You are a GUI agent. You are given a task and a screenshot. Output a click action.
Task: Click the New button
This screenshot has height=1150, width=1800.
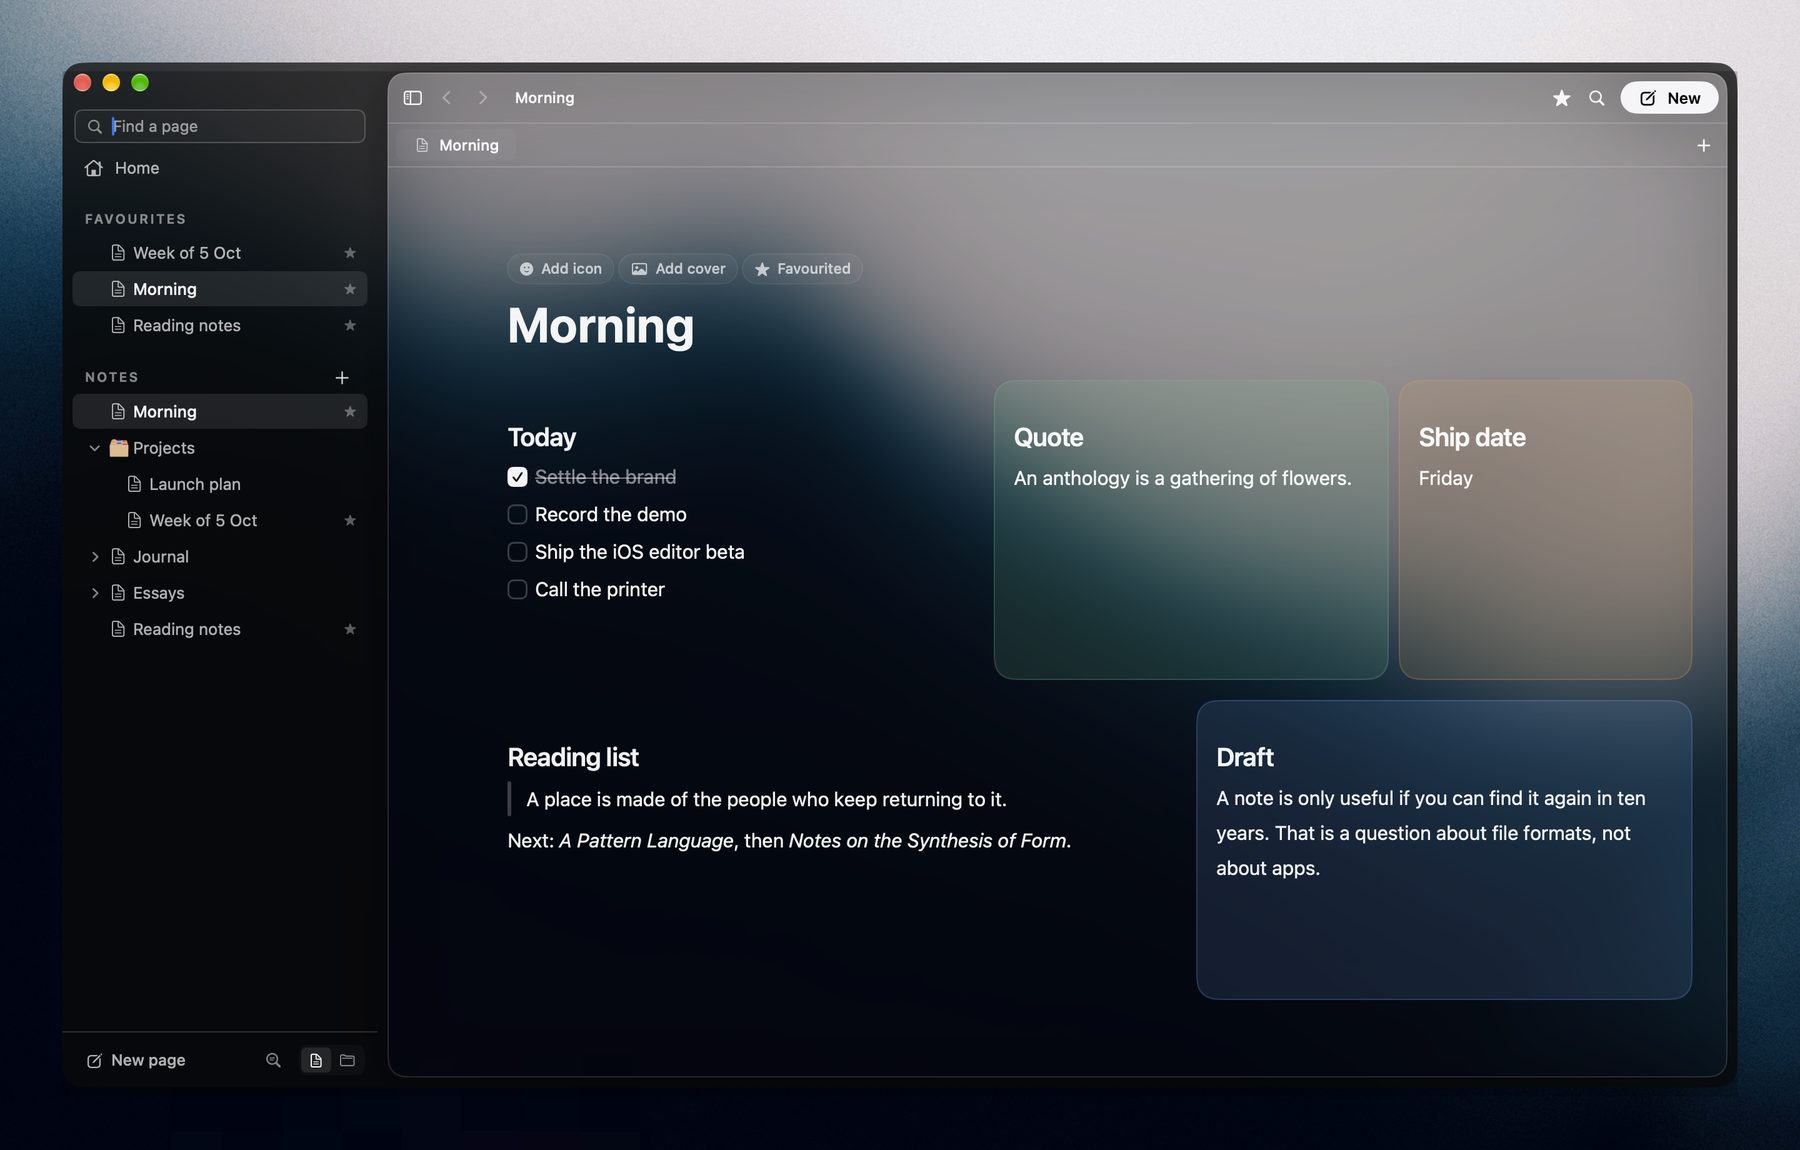pyautogui.click(x=1669, y=98)
